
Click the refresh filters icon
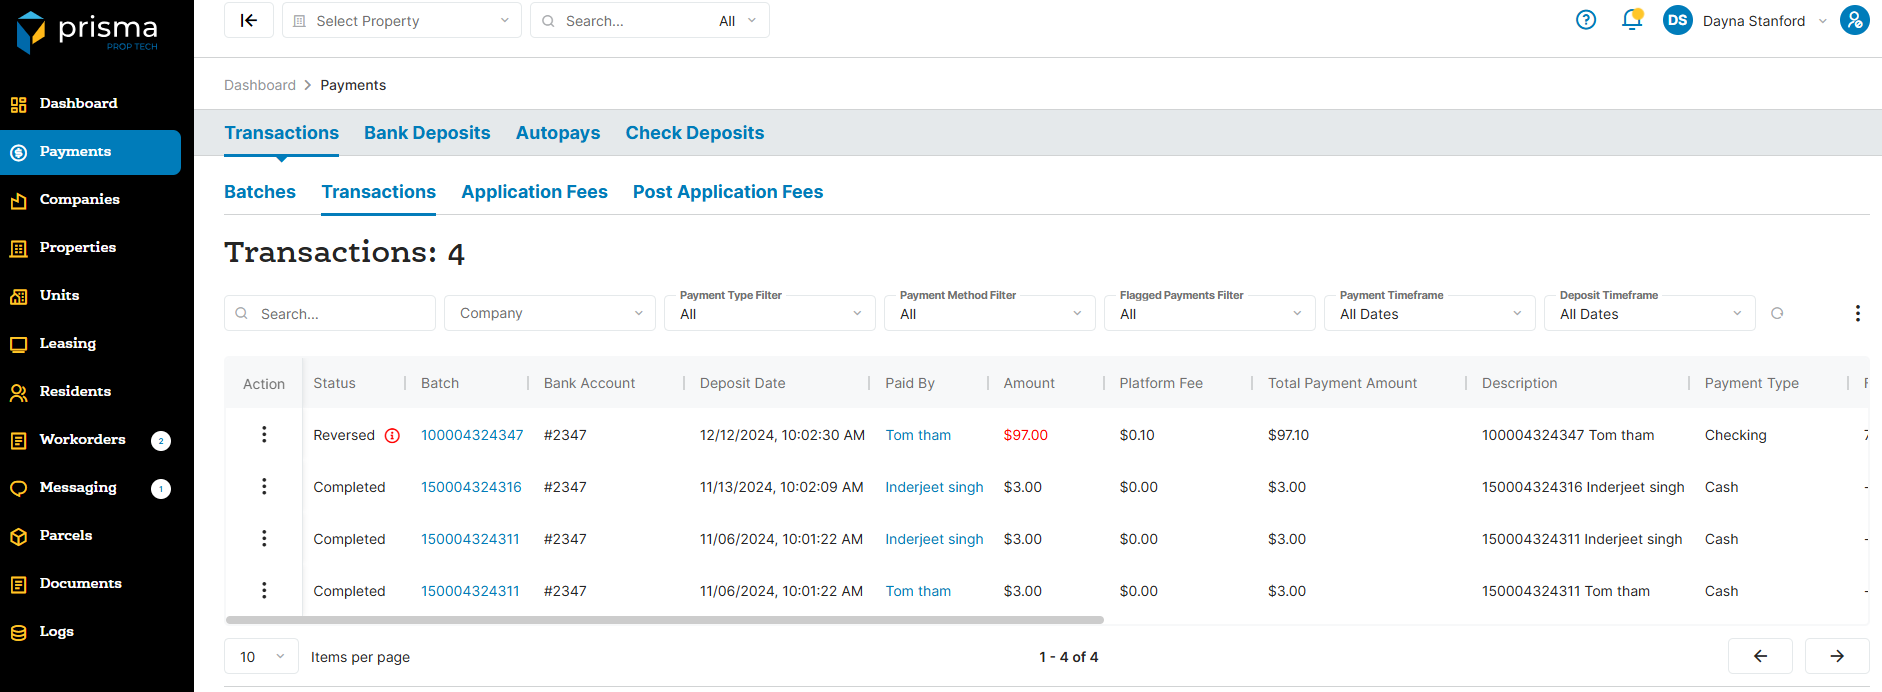[x=1777, y=314]
